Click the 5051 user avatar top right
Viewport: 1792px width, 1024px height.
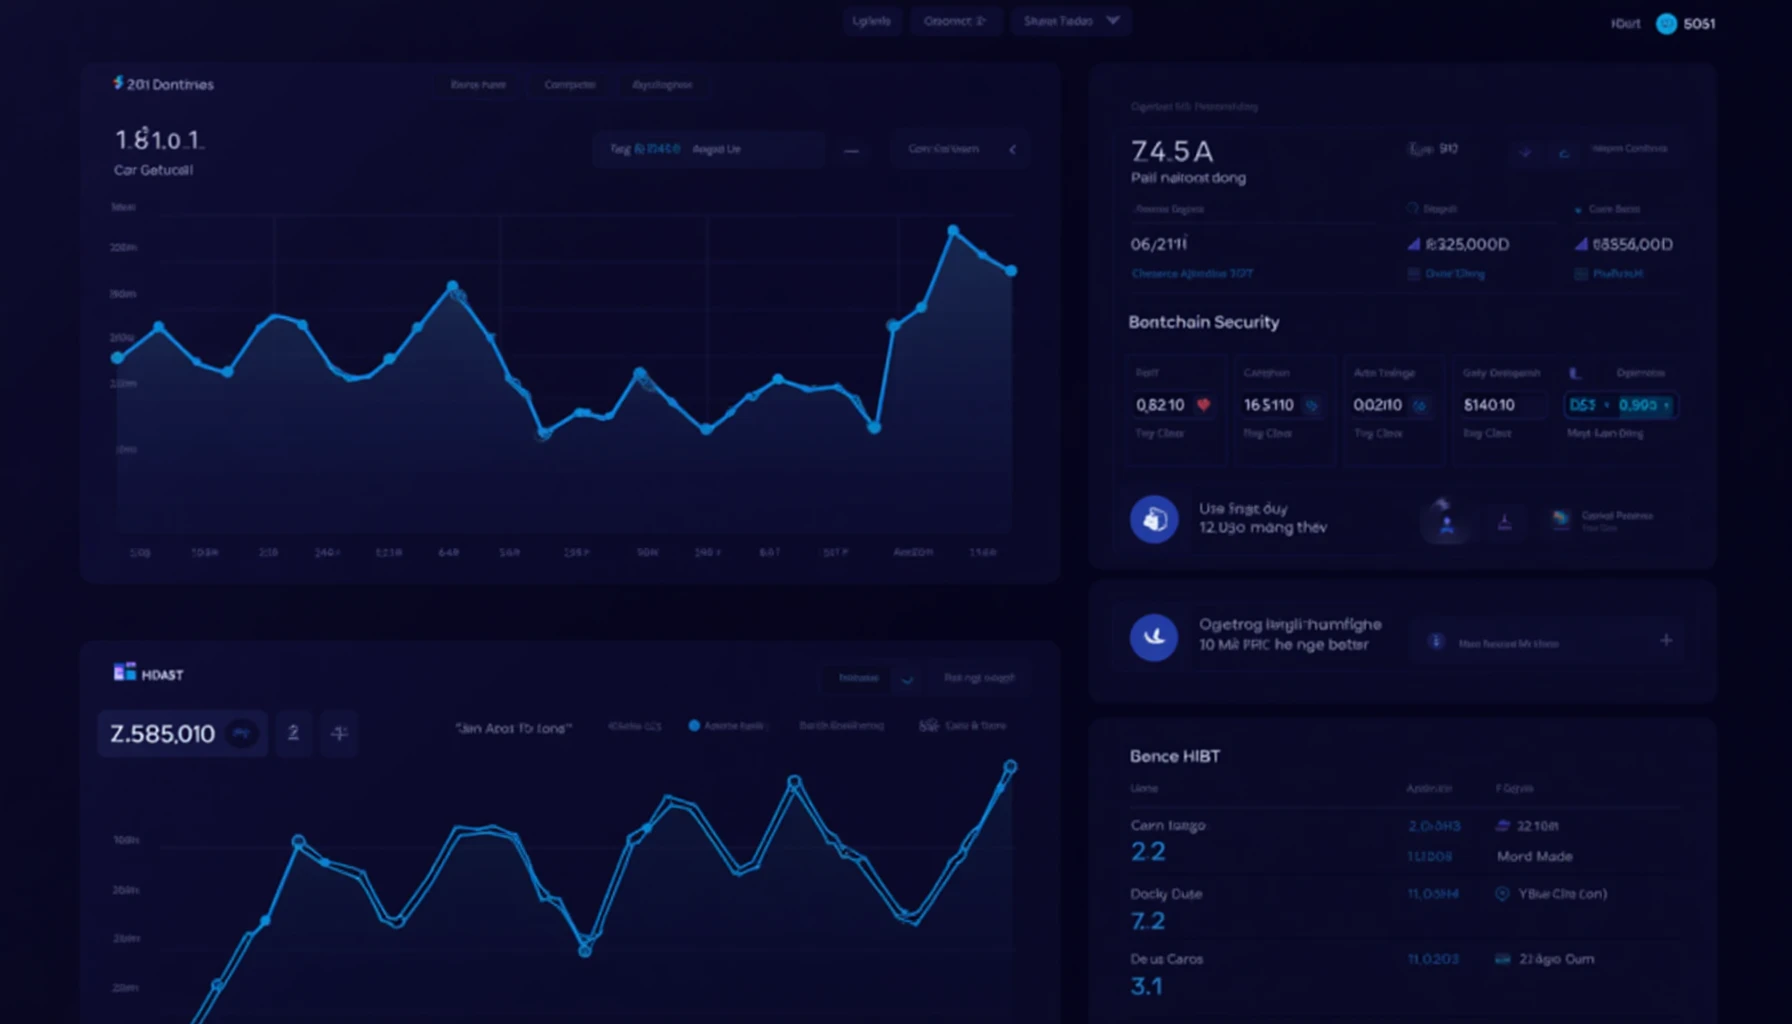[x=1666, y=23]
